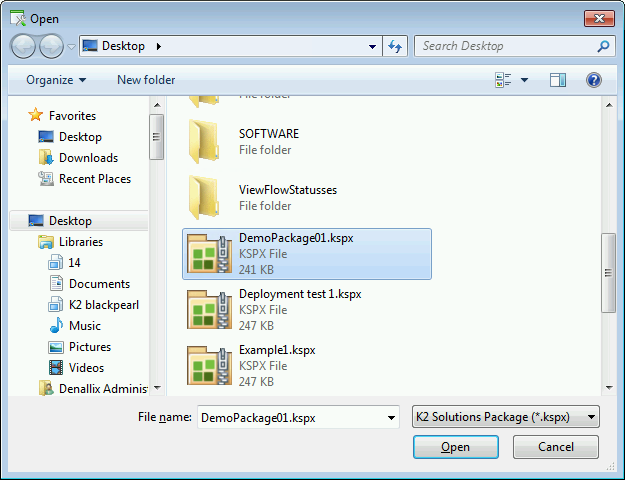Click the change view icon
The width and height of the screenshot is (625, 480).
pyautogui.click(x=503, y=80)
